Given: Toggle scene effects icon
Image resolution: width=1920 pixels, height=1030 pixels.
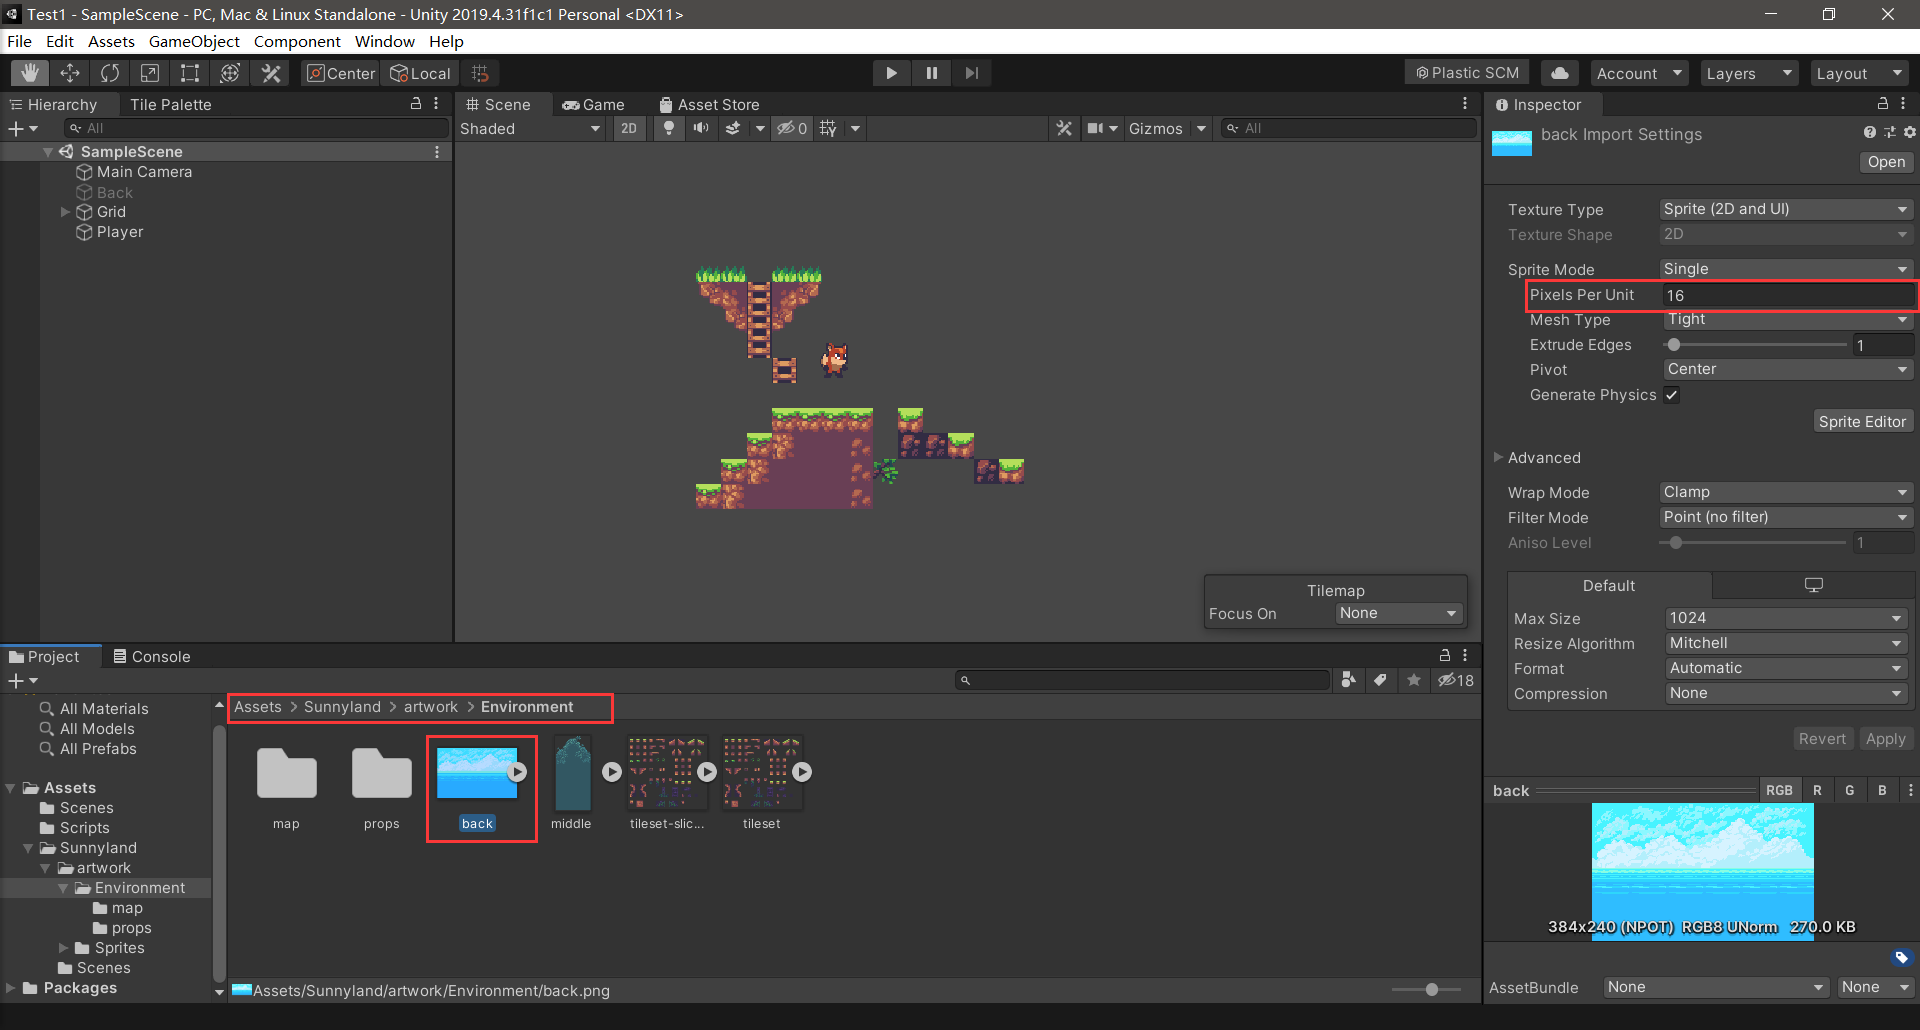Looking at the screenshot, I should pyautogui.click(x=734, y=128).
